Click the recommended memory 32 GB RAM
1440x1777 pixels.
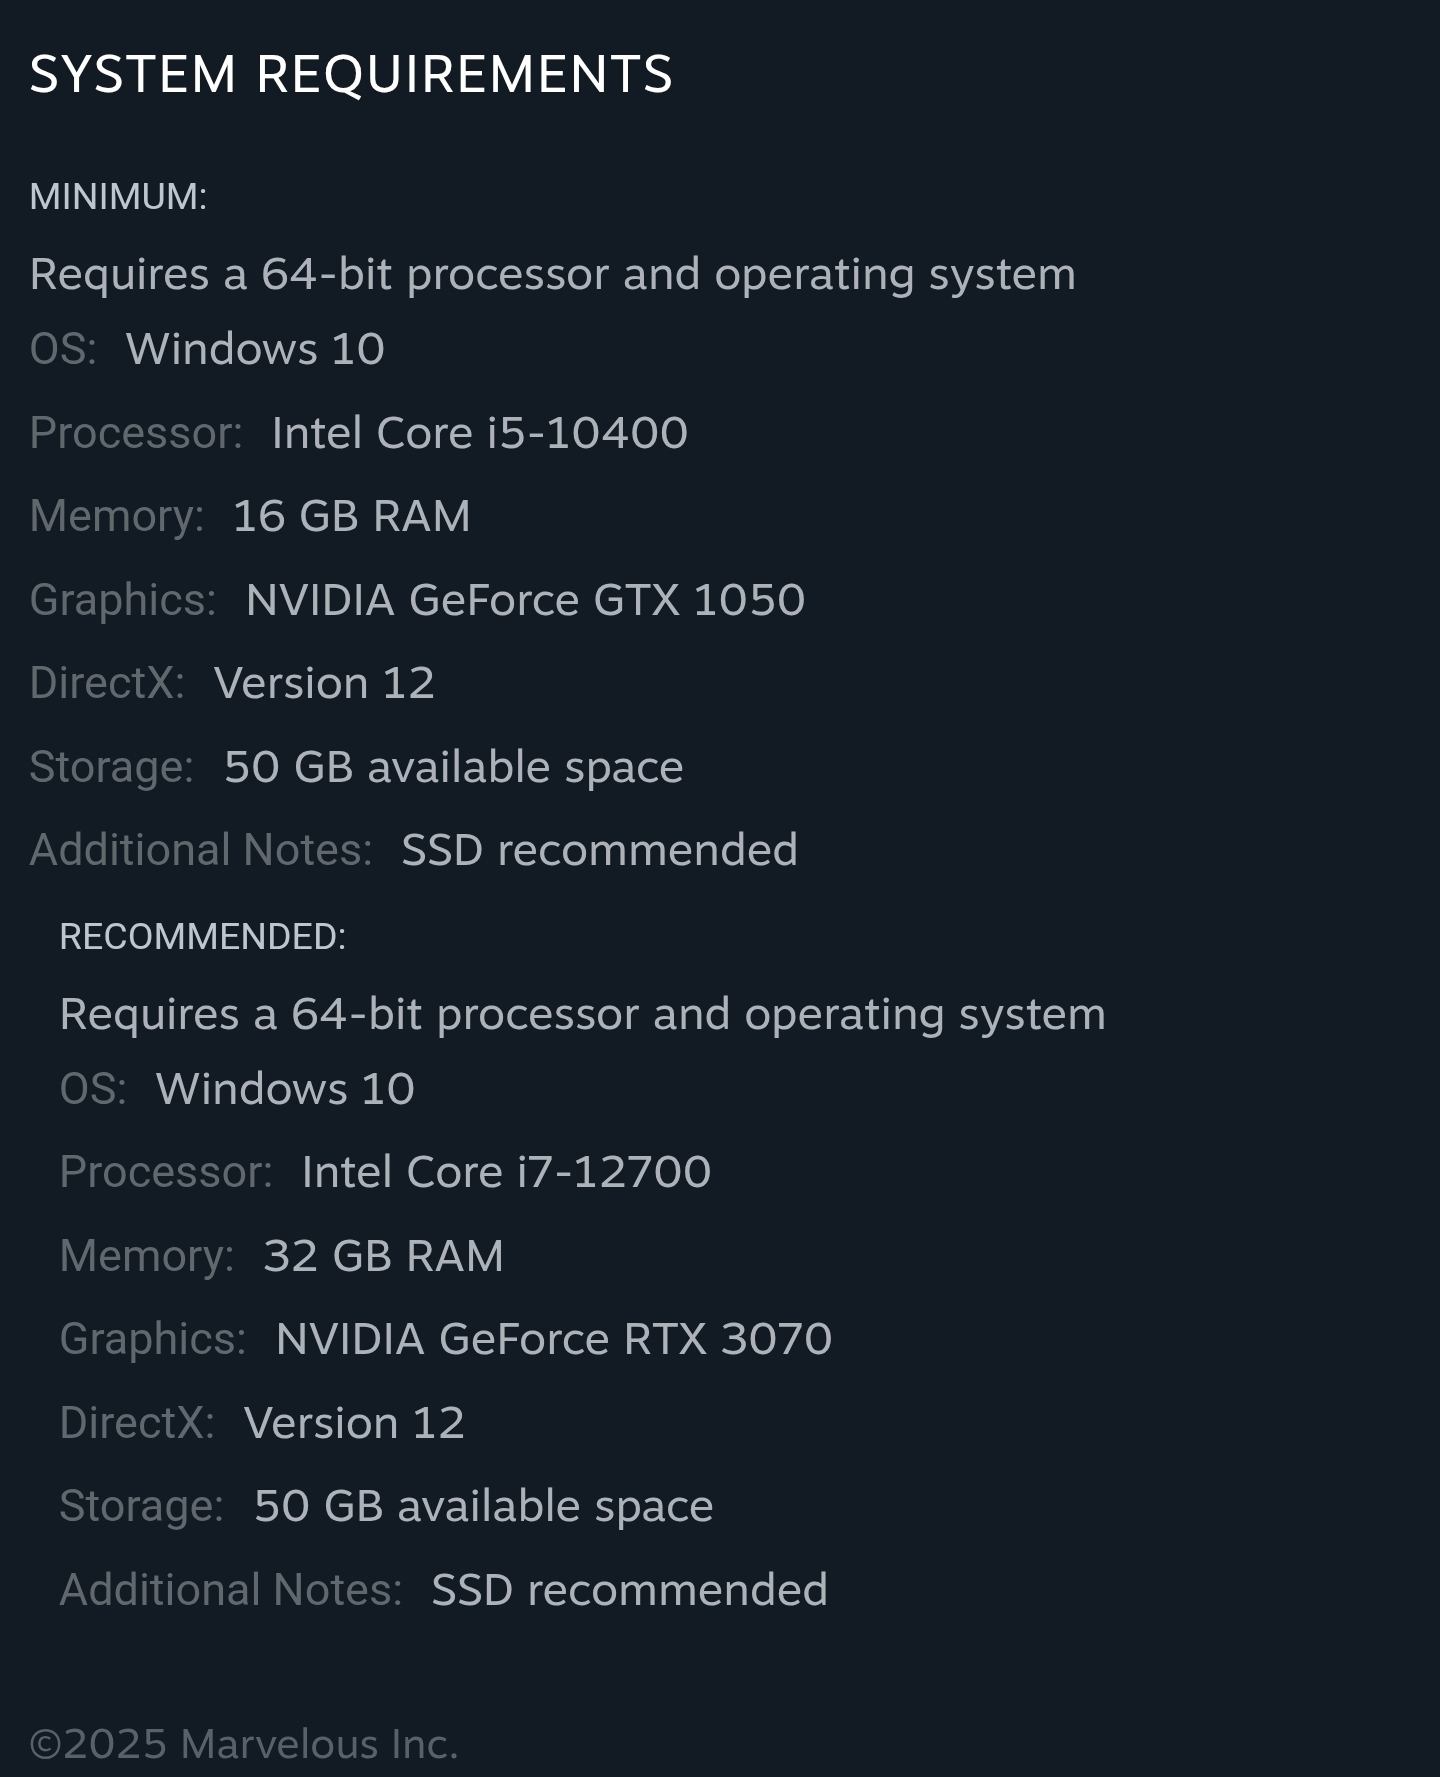[x=383, y=1256]
